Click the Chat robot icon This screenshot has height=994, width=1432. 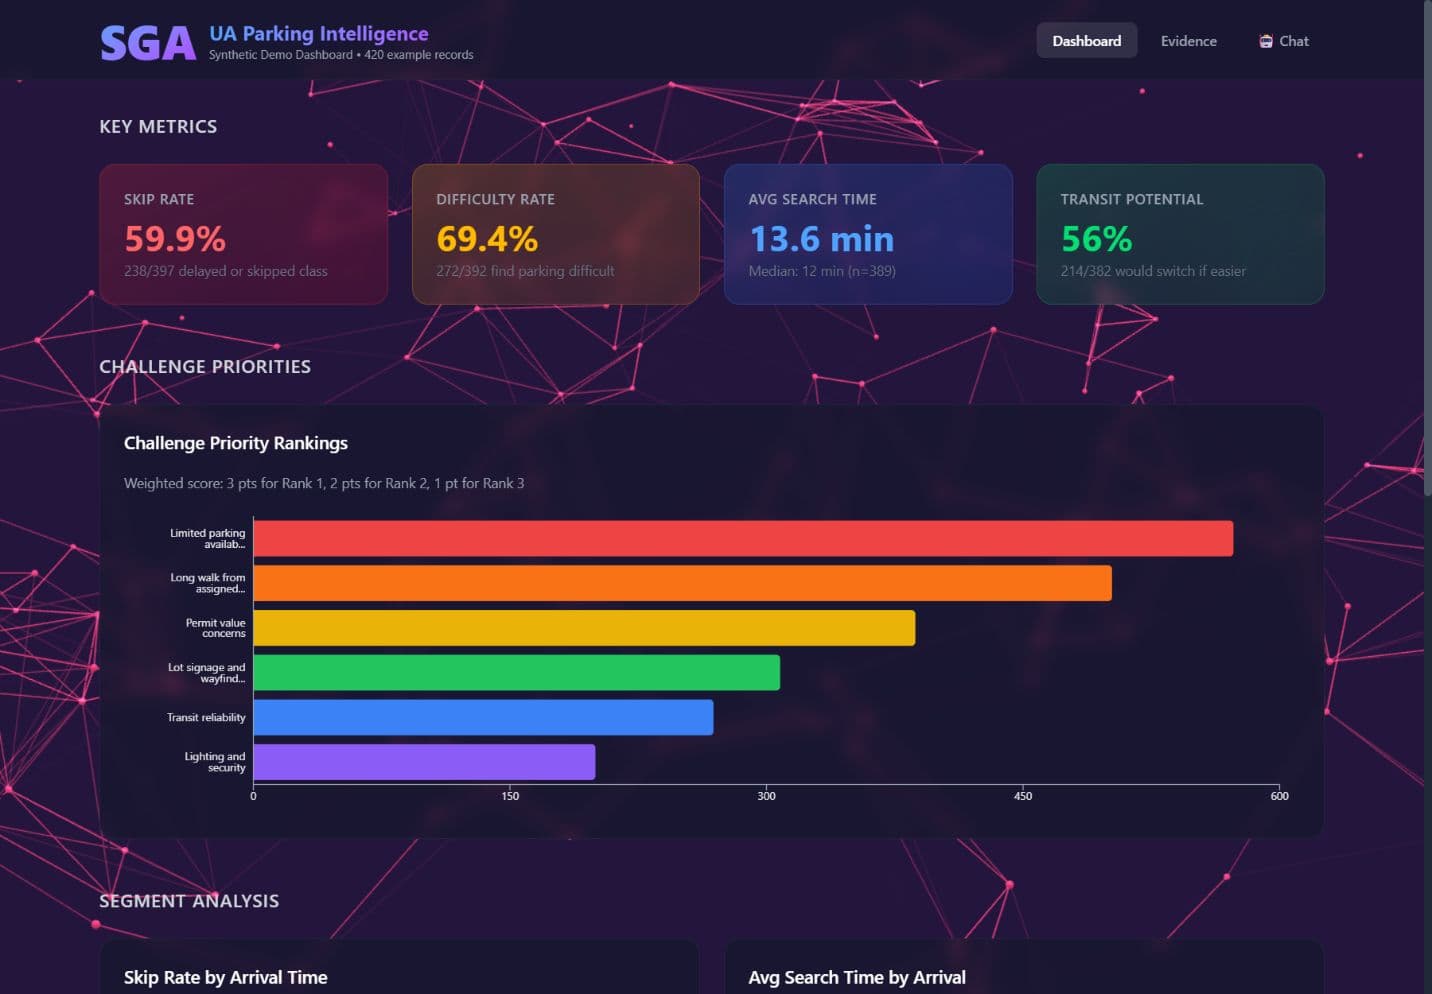coord(1265,41)
